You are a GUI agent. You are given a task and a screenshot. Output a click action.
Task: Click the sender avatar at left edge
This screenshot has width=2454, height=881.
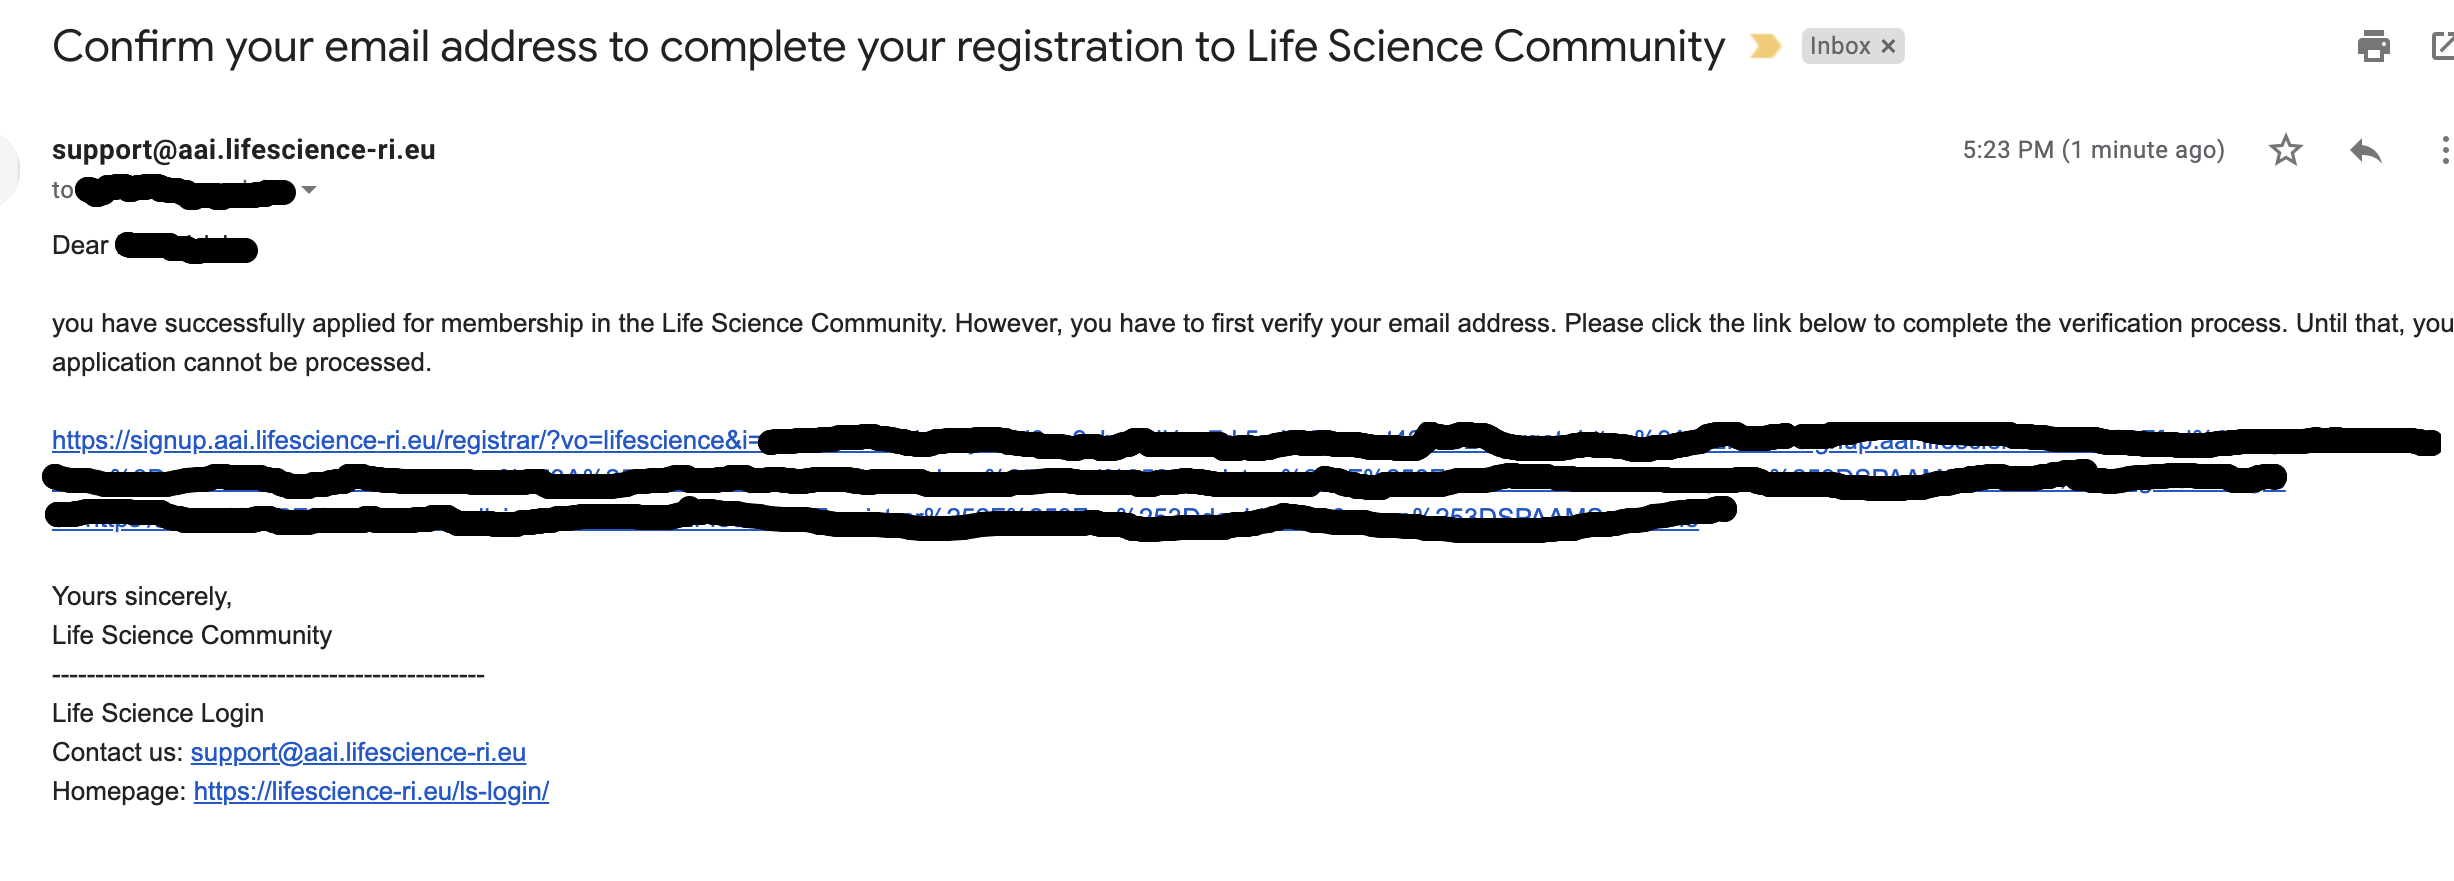click(x=8, y=168)
